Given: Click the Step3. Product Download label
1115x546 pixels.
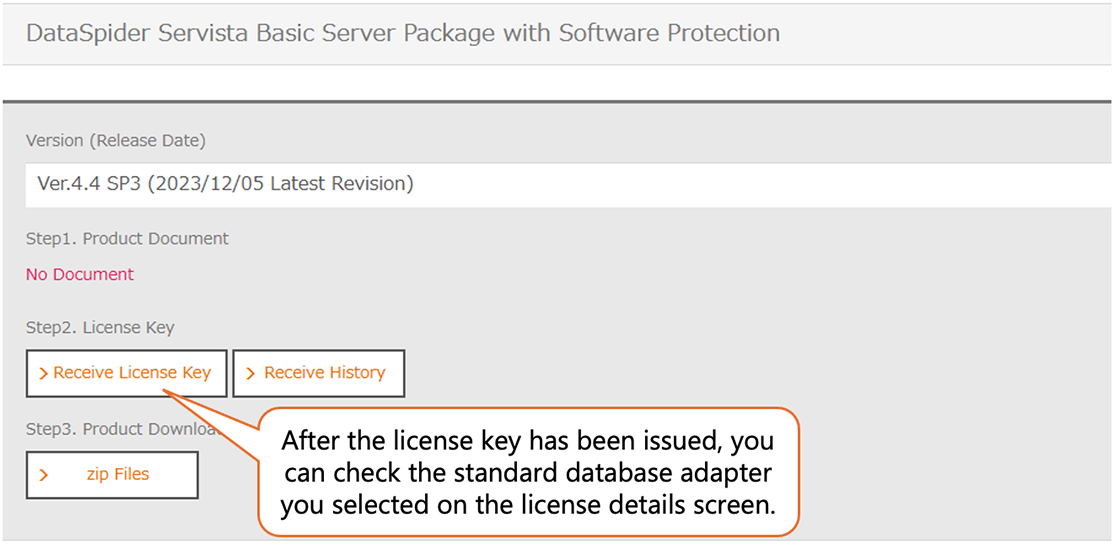Looking at the screenshot, I should (x=122, y=429).
